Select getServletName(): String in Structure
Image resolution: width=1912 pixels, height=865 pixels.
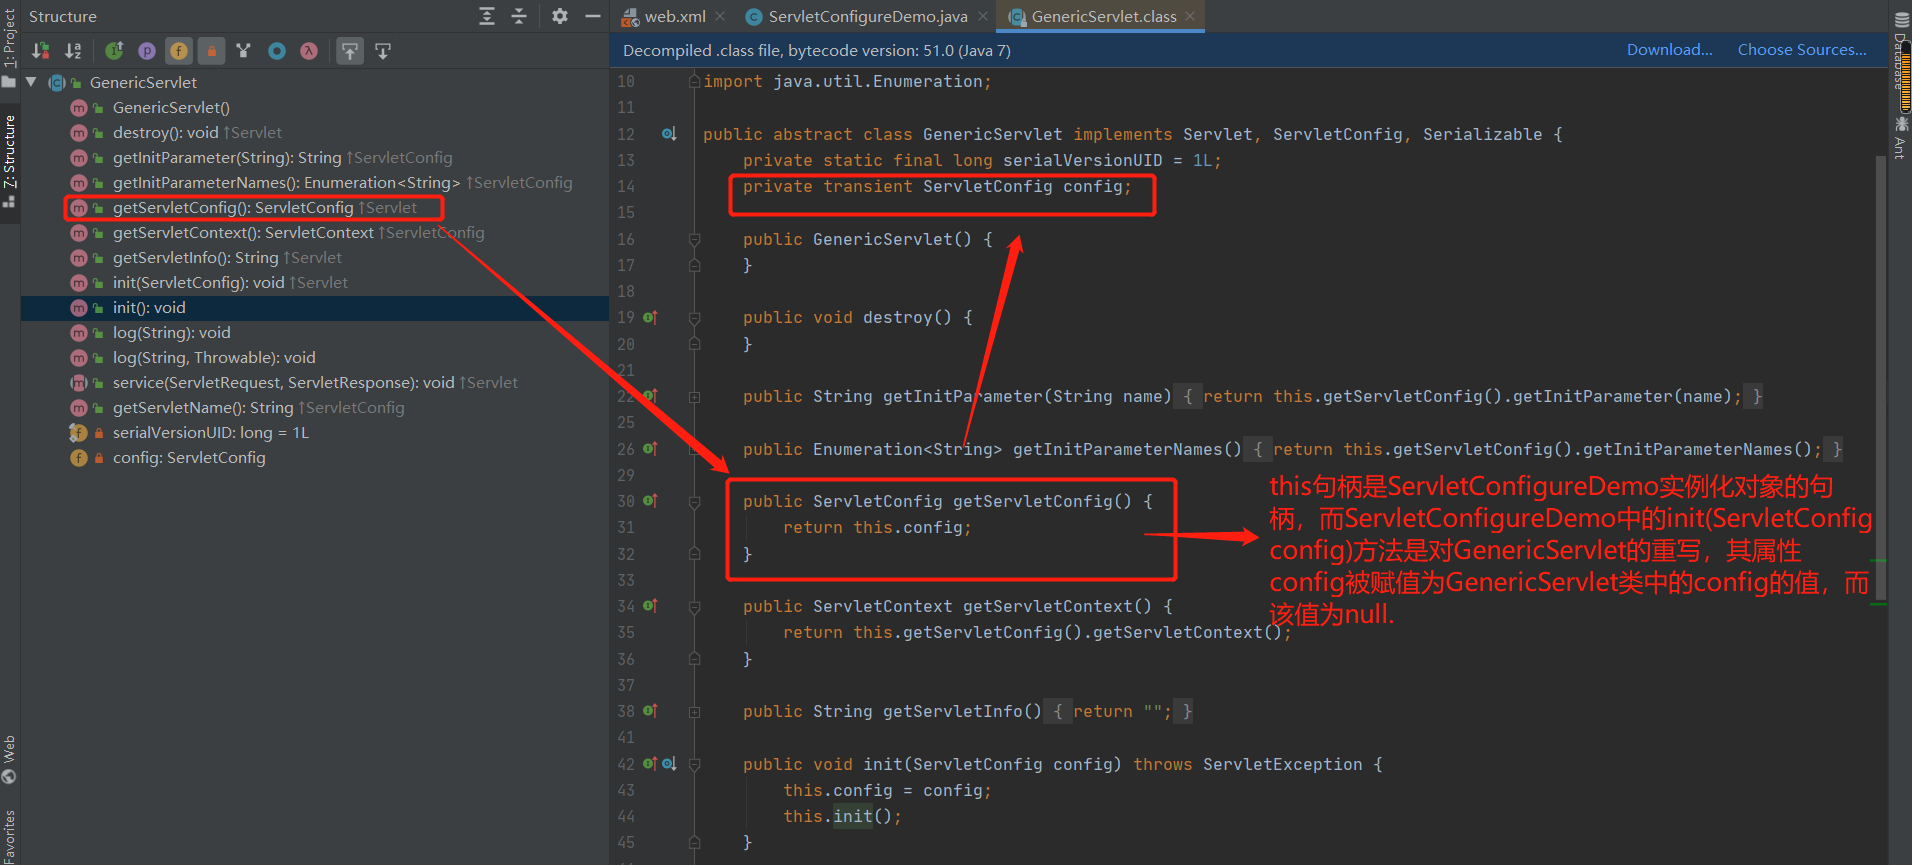[x=203, y=408]
